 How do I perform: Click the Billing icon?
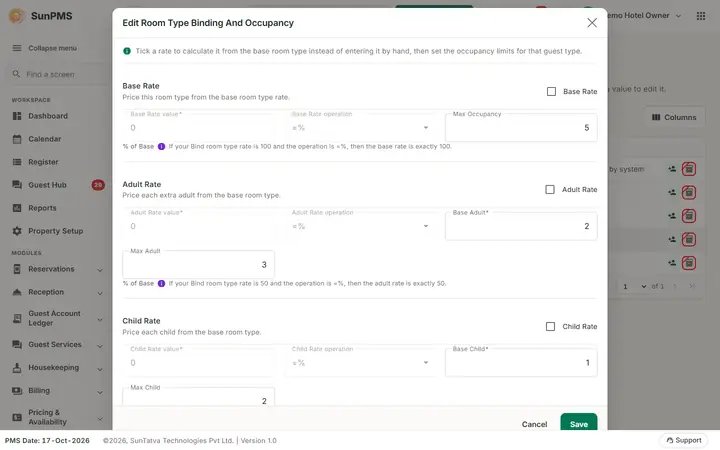pyautogui.click(x=17, y=390)
